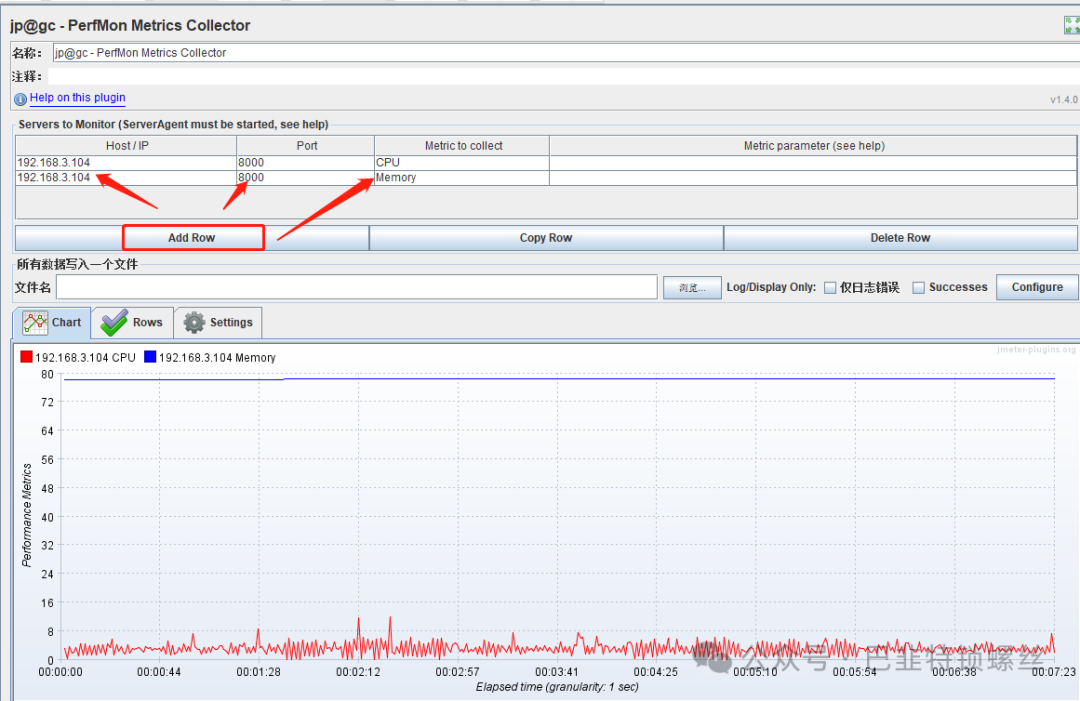
Task: Select the Port 8000 cell in the CPU row
Action: click(x=306, y=163)
